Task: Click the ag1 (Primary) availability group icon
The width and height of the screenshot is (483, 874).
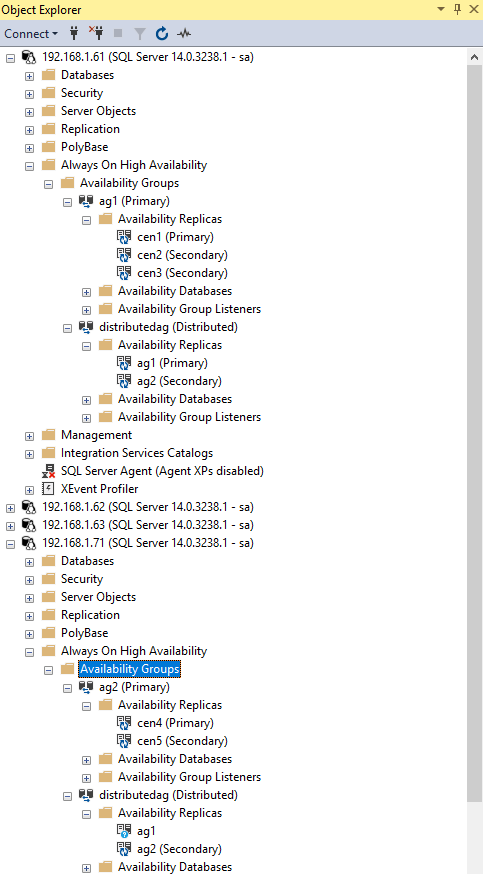Action: (86, 201)
